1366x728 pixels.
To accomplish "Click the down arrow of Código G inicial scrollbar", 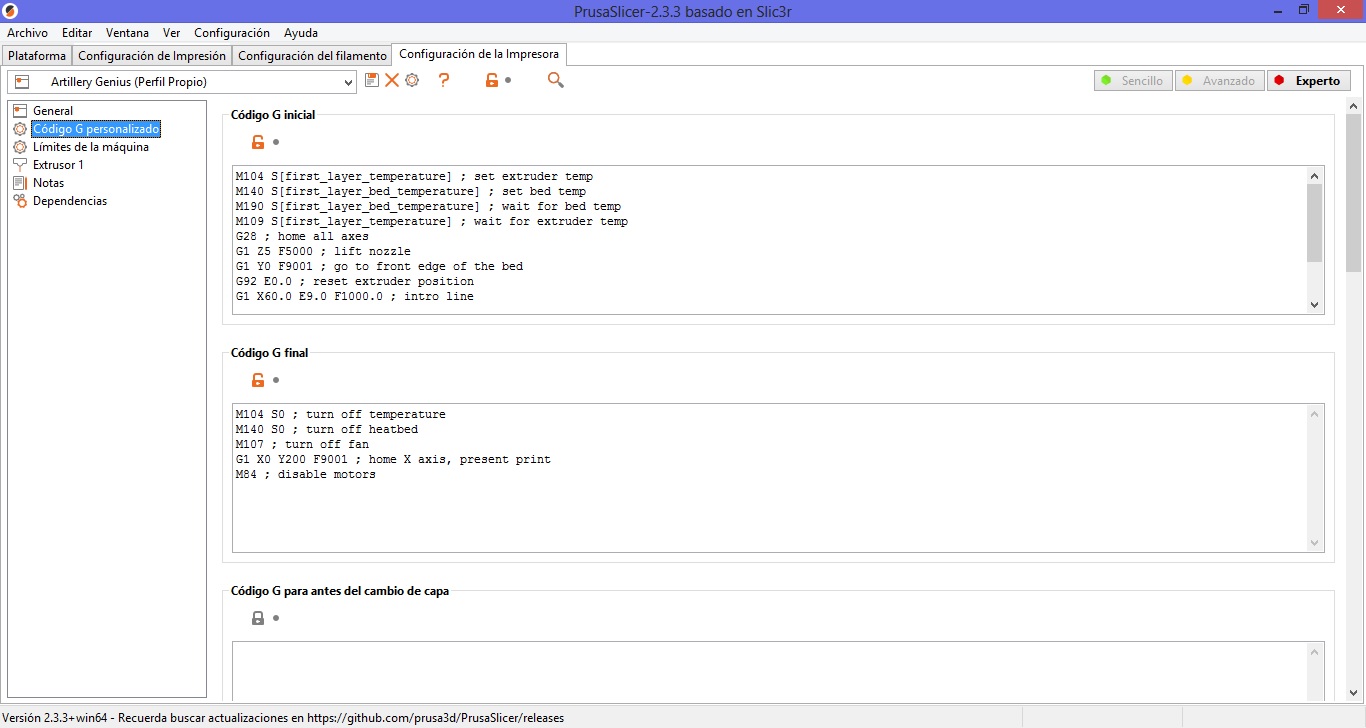I will 1315,305.
